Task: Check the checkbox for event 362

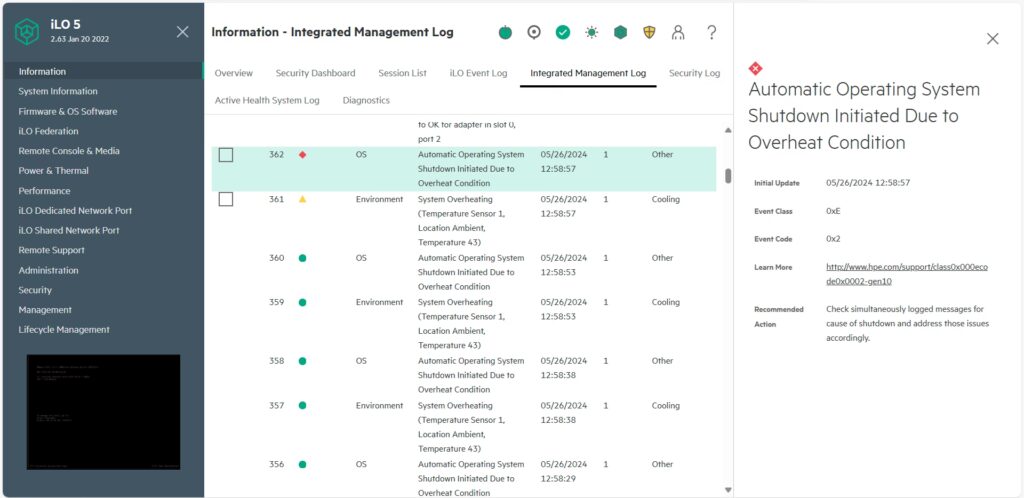Action: pyautogui.click(x=226, y=155)
